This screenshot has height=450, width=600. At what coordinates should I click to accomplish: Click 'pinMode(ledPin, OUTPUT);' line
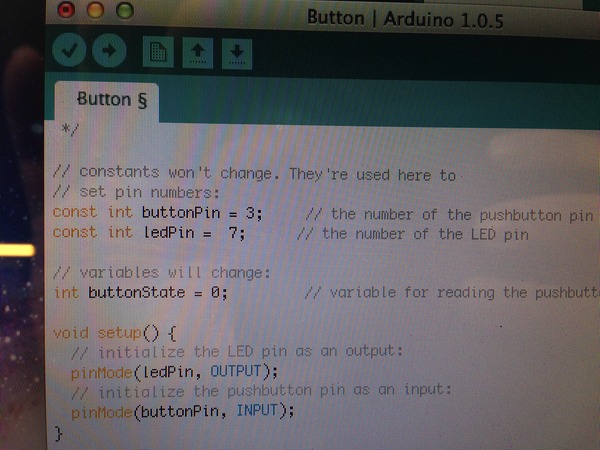coord(174,372)
